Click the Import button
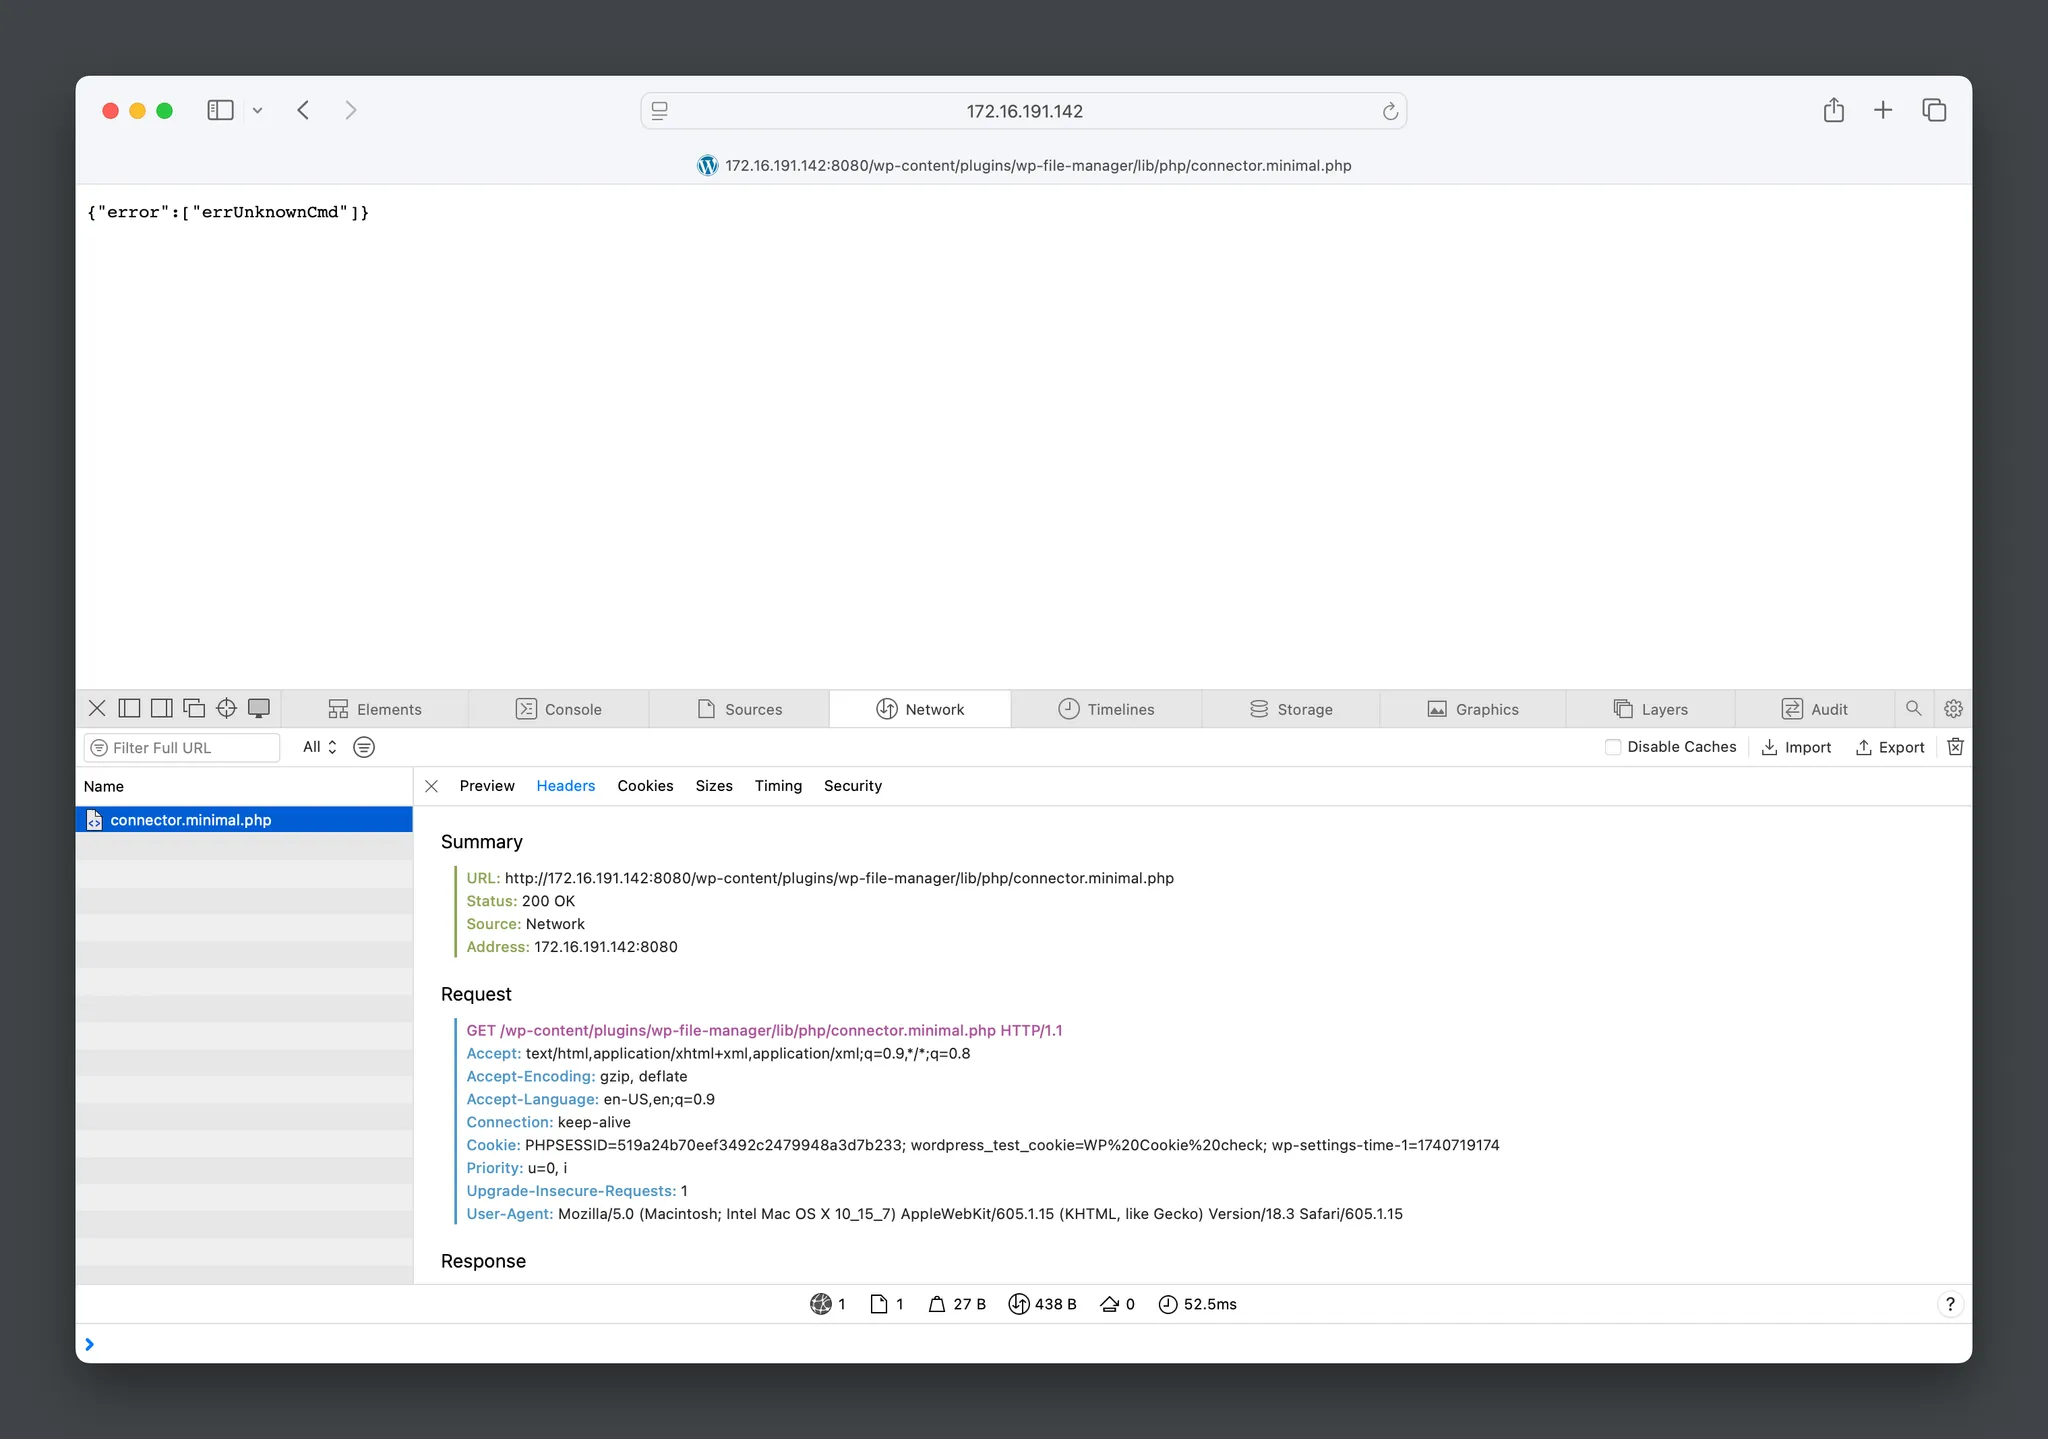The height and width of the screenshot is (1439, 2048). [x=1796, y=747]
